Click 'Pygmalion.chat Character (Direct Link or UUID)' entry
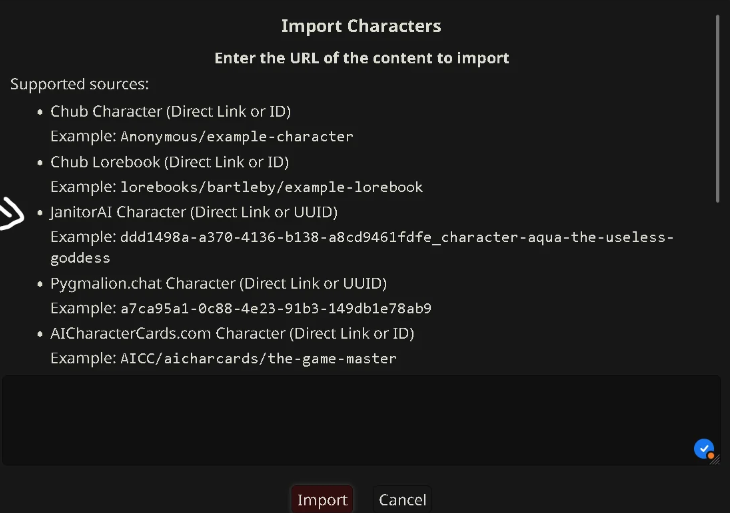This screenshot has width=730, height=513. pyautogui.click(x=218, y=284)
